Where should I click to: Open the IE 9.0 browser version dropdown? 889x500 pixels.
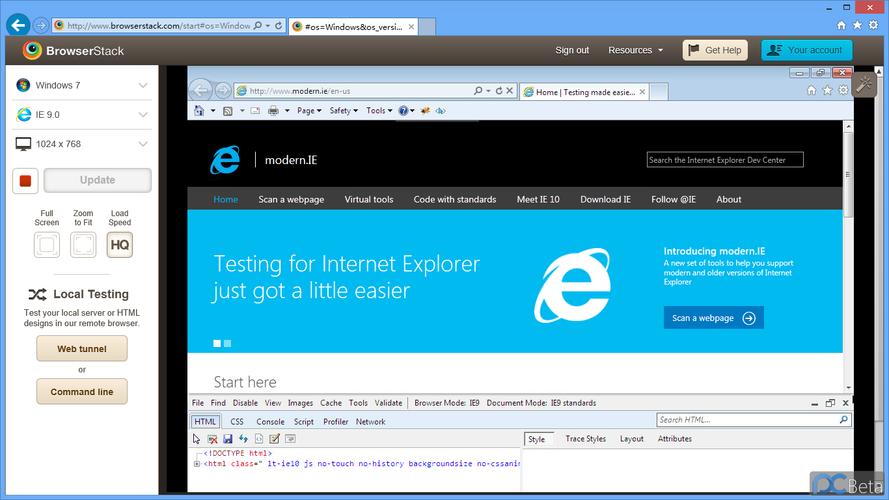(82, 115)
